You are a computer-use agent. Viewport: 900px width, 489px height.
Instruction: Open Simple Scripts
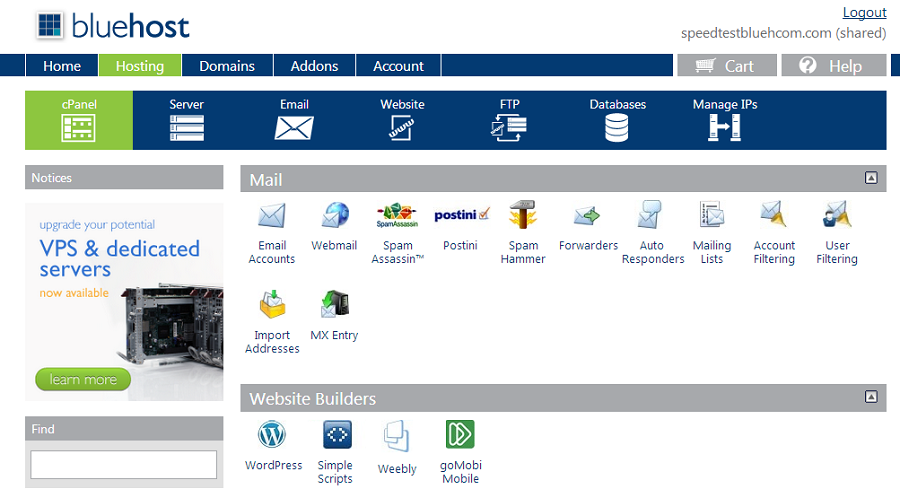(x=335, y=452)
